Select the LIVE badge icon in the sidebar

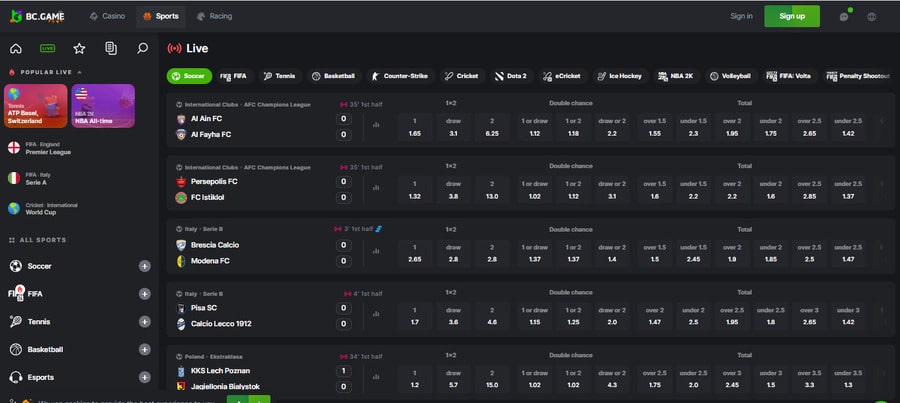point(48,49)
